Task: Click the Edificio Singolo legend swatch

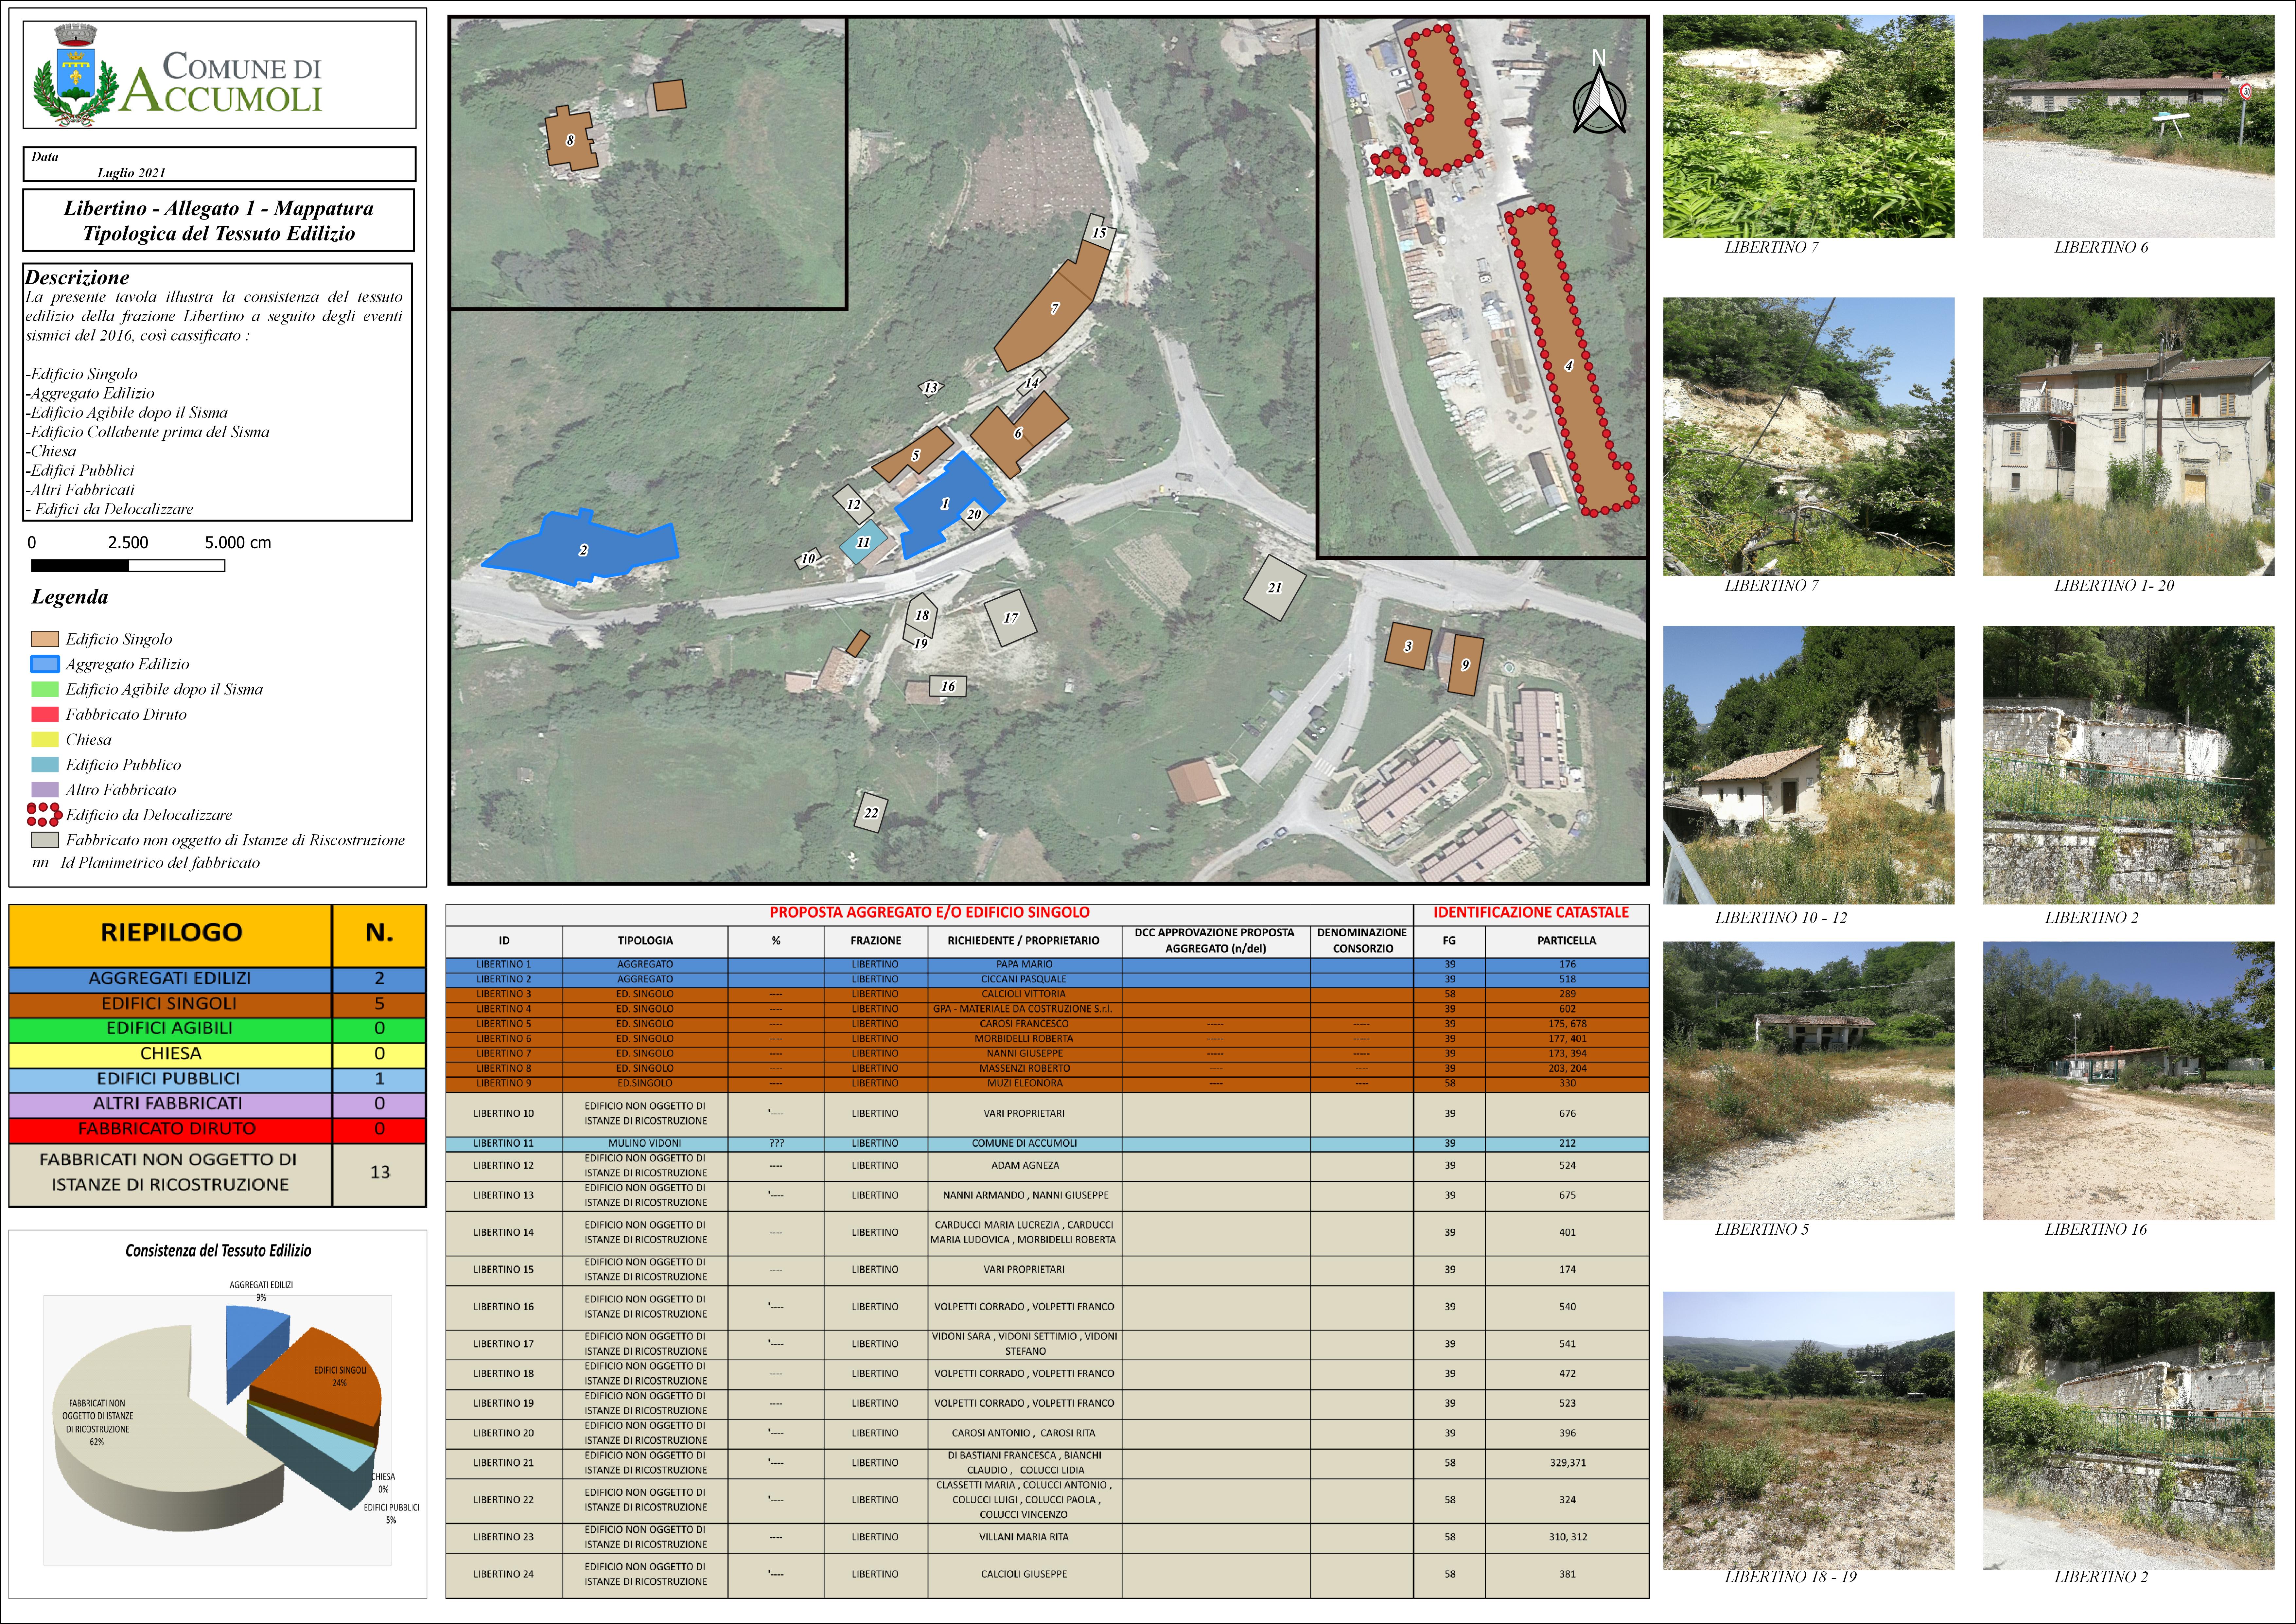Action: 45,639
